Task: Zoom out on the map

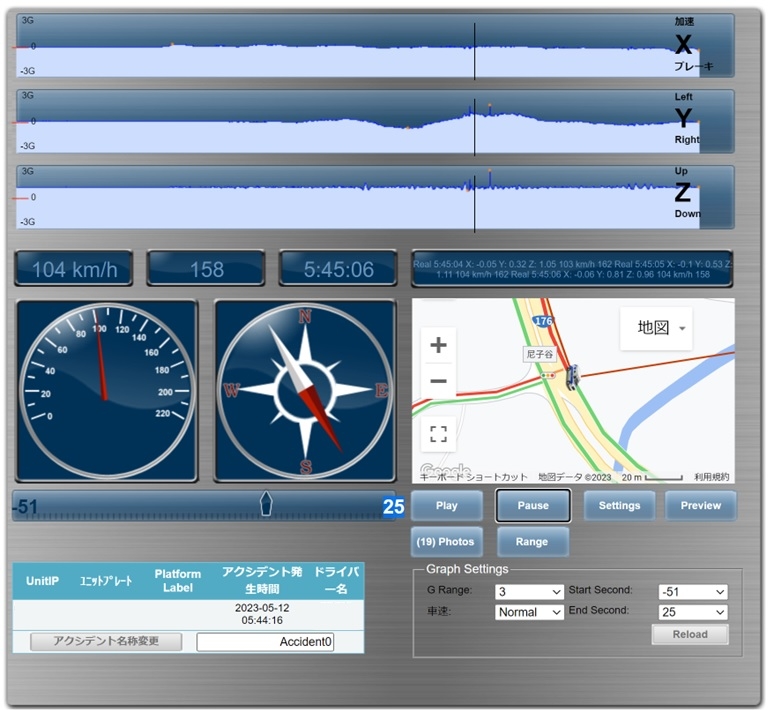Action: pos(438,382)
